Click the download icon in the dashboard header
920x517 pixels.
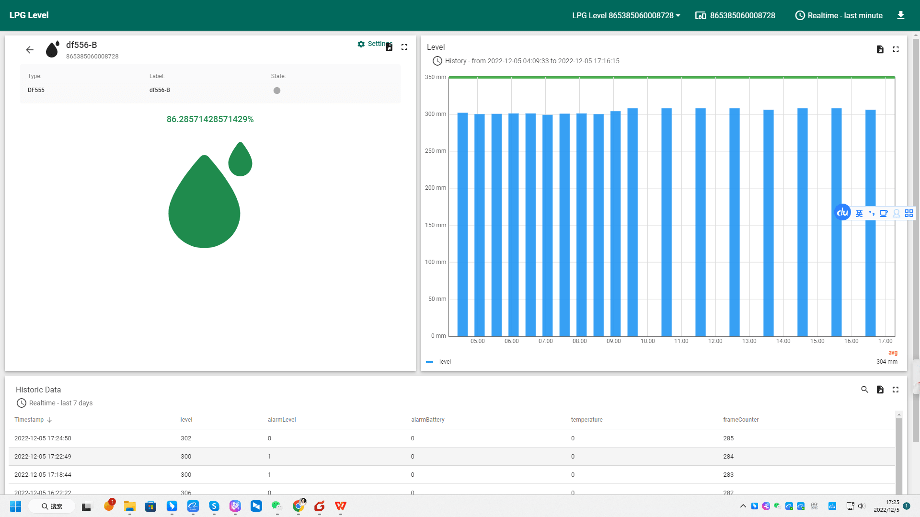[900, 16]
